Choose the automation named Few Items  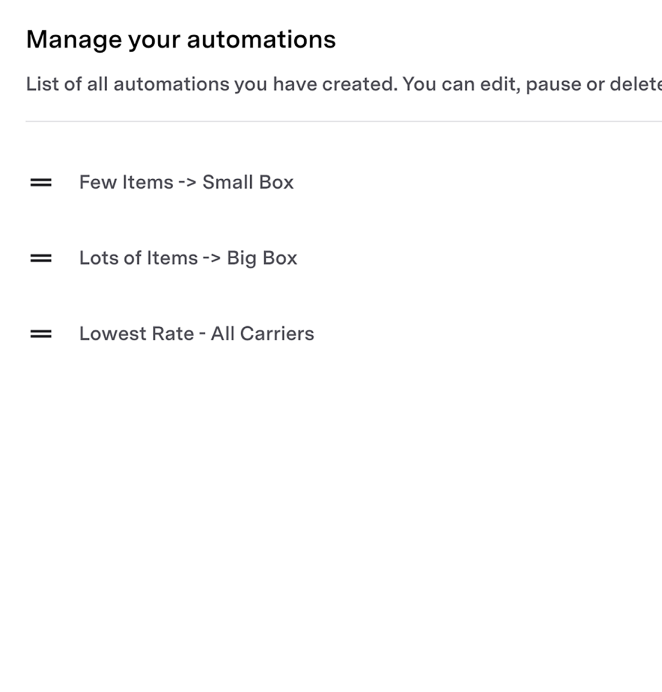[186, 182]
